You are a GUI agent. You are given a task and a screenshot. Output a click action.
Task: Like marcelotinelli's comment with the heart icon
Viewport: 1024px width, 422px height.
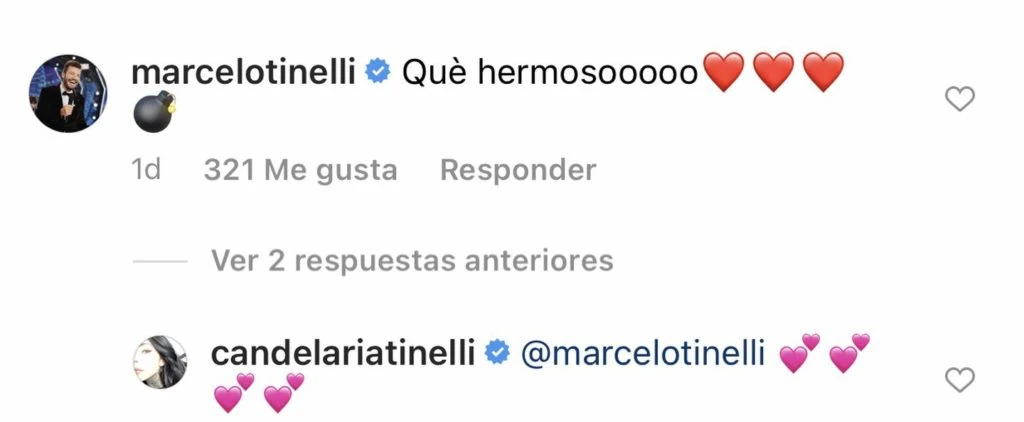coord(960,99)
